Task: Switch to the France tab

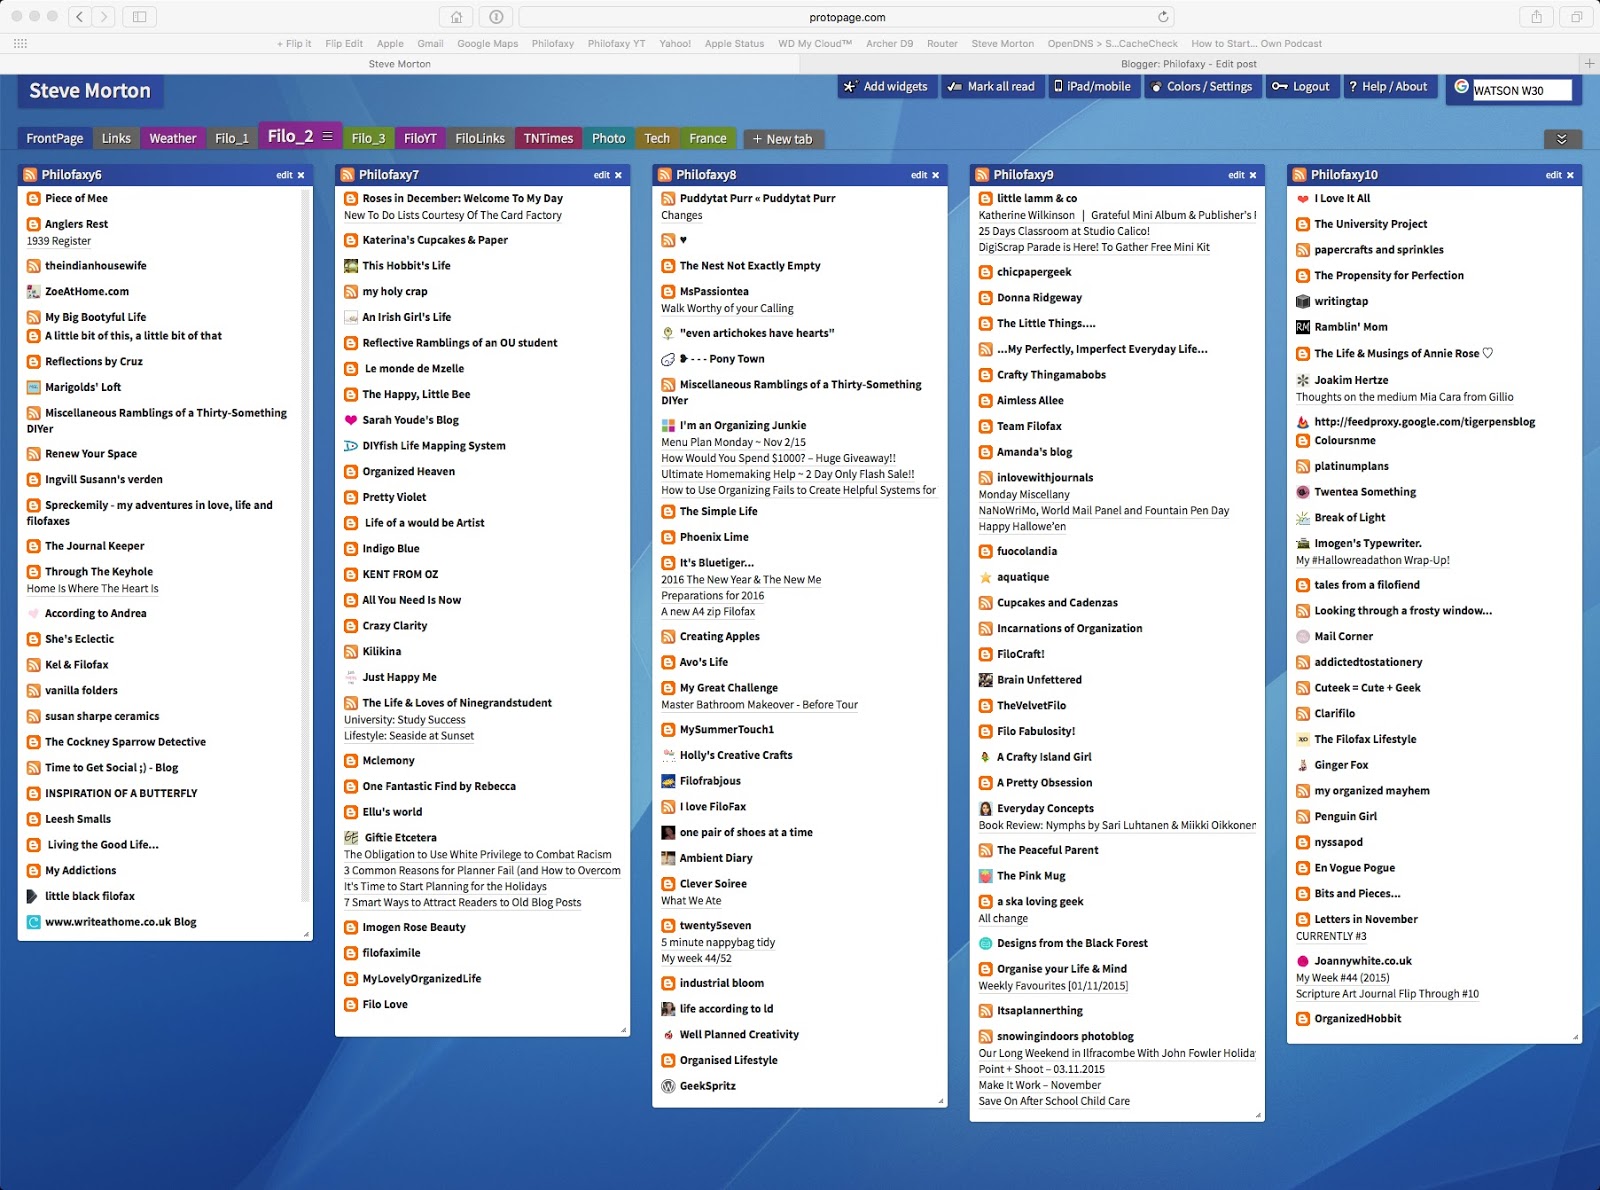Action: click(707, 138)
